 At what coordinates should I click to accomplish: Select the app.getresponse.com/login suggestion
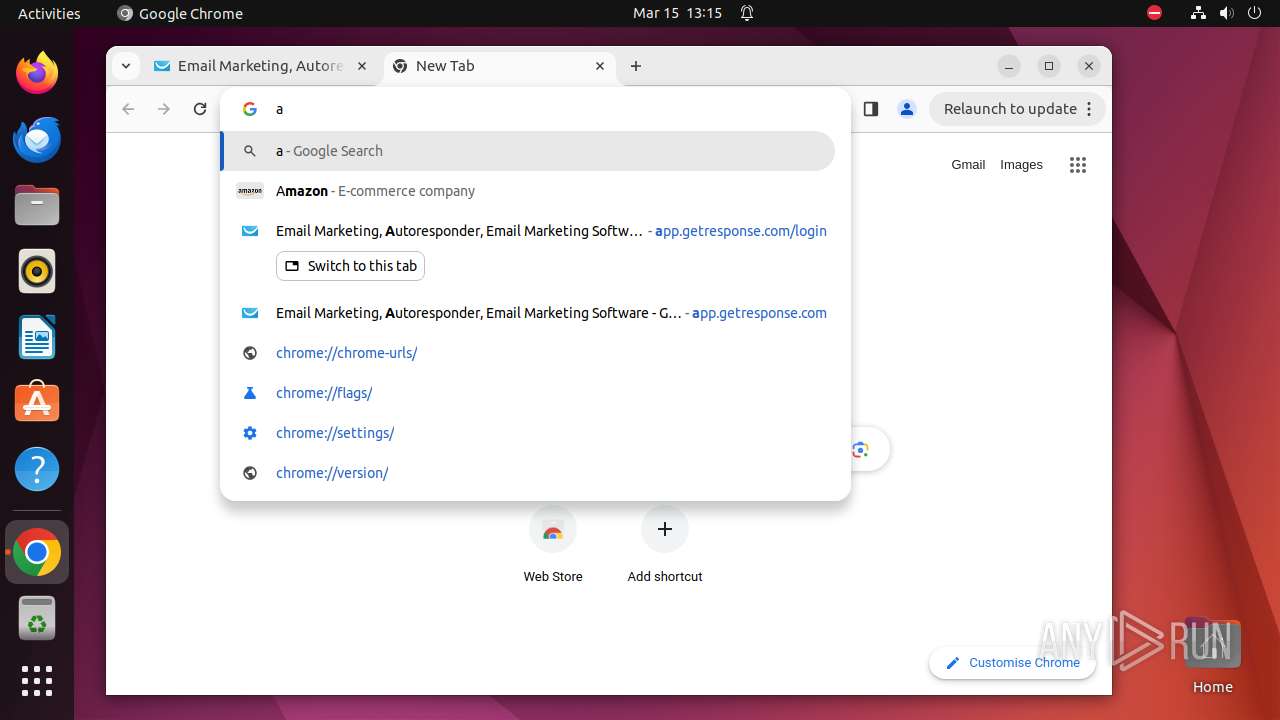click(527, 231)
